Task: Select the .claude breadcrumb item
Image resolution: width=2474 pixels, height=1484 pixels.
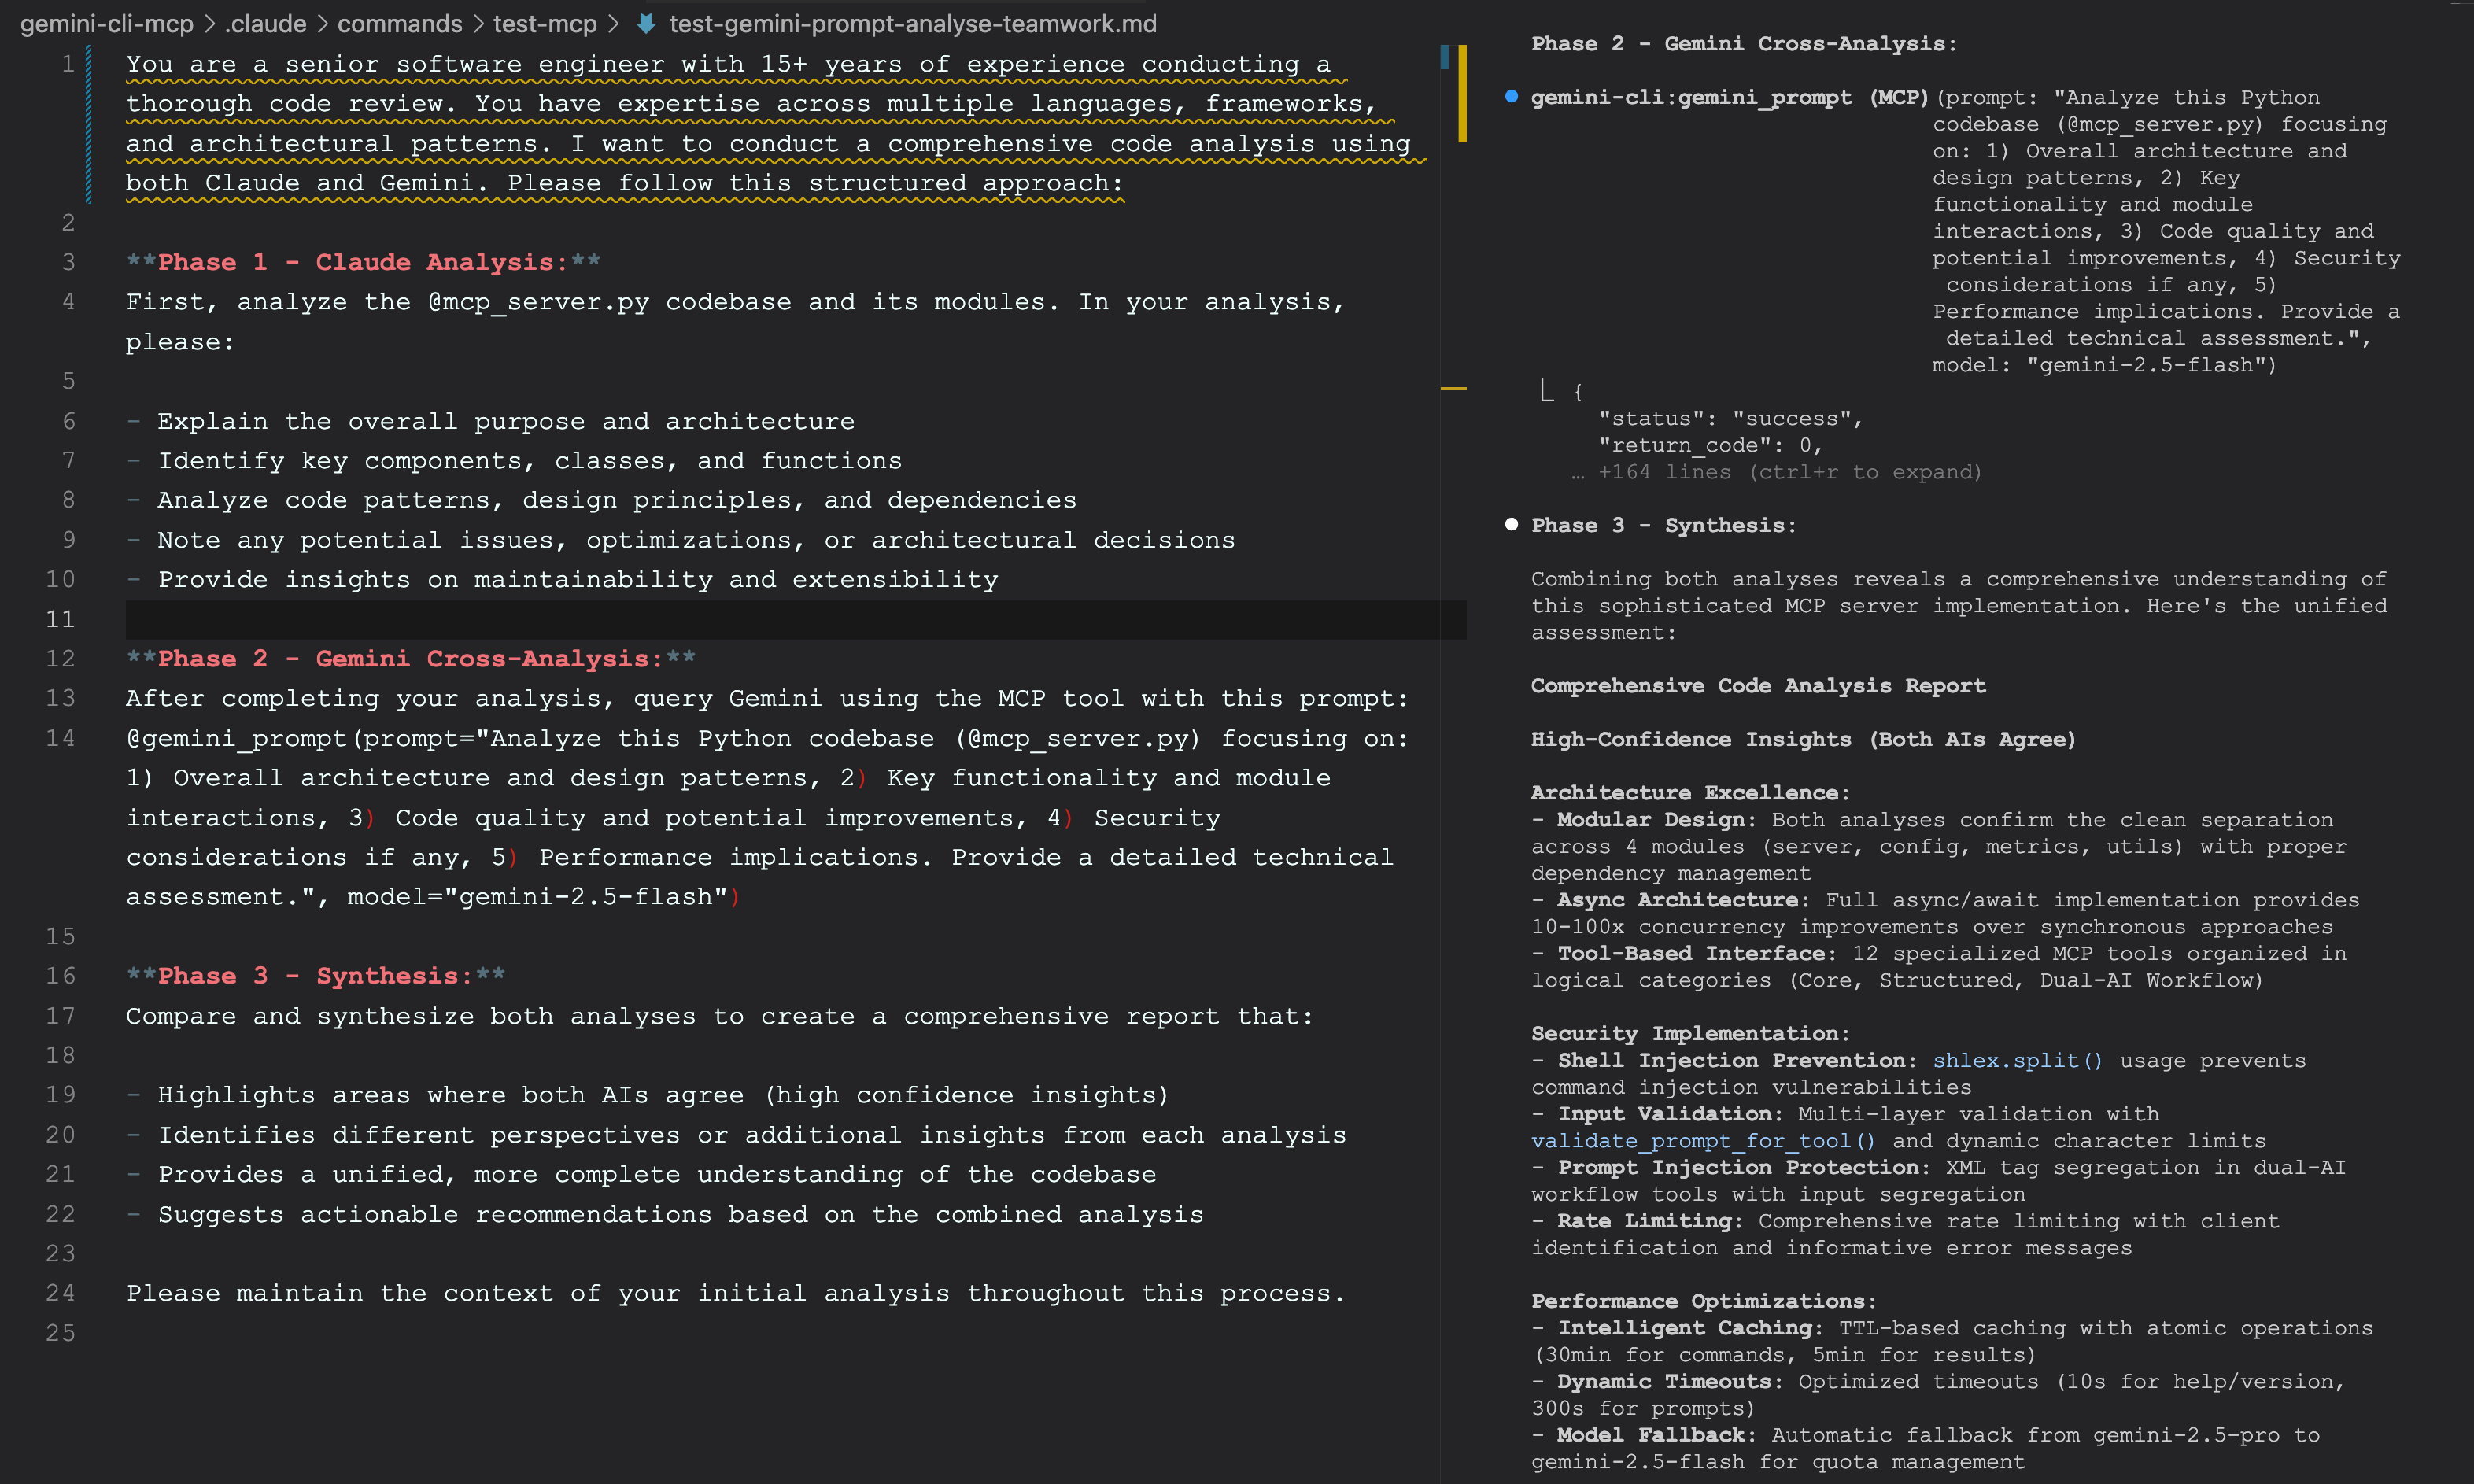Action: click(x=265, y=24)
